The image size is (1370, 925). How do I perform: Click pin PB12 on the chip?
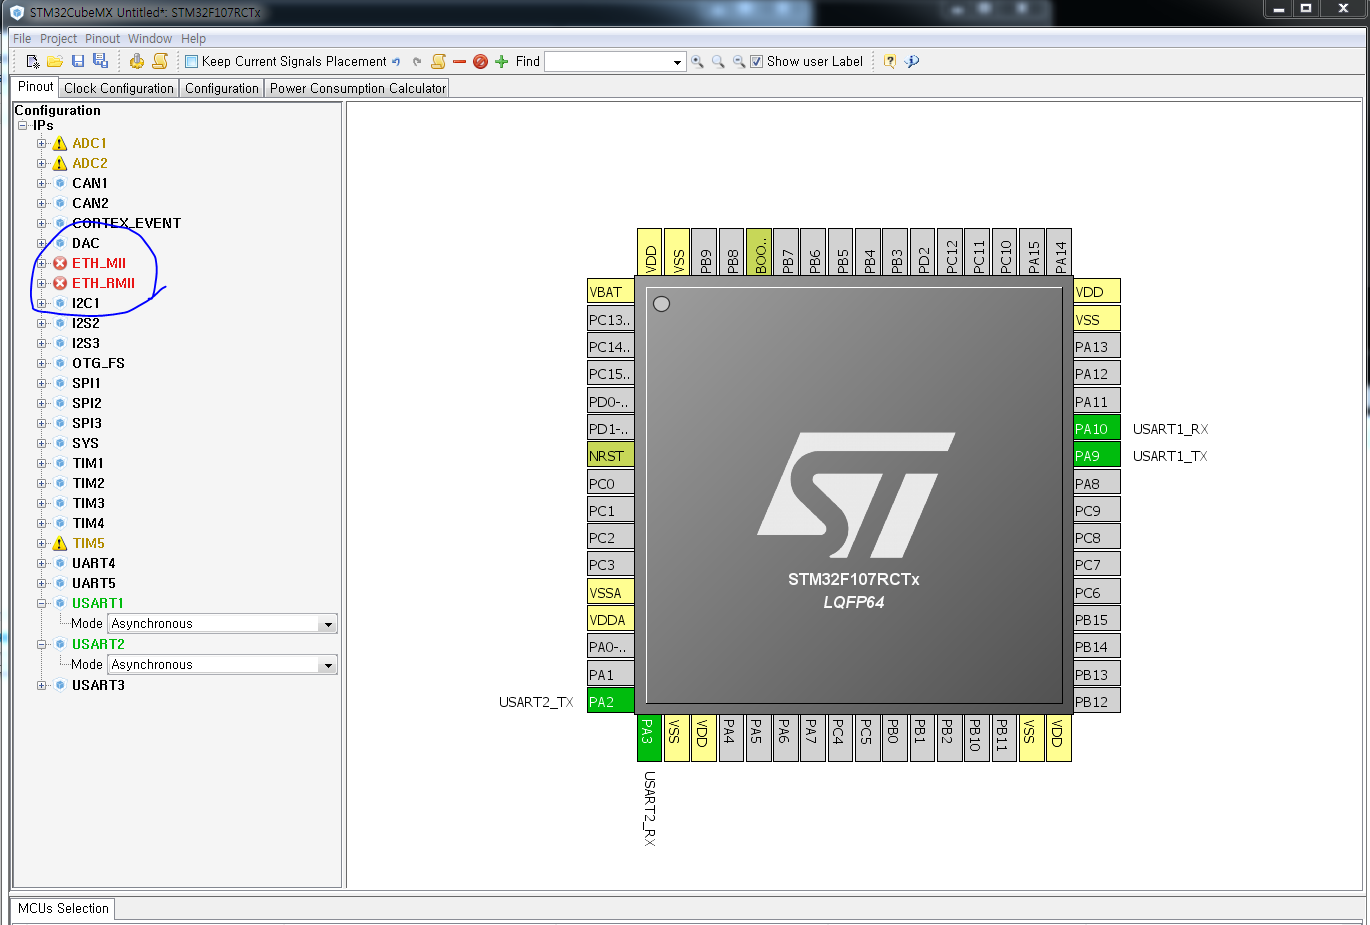1096,701
